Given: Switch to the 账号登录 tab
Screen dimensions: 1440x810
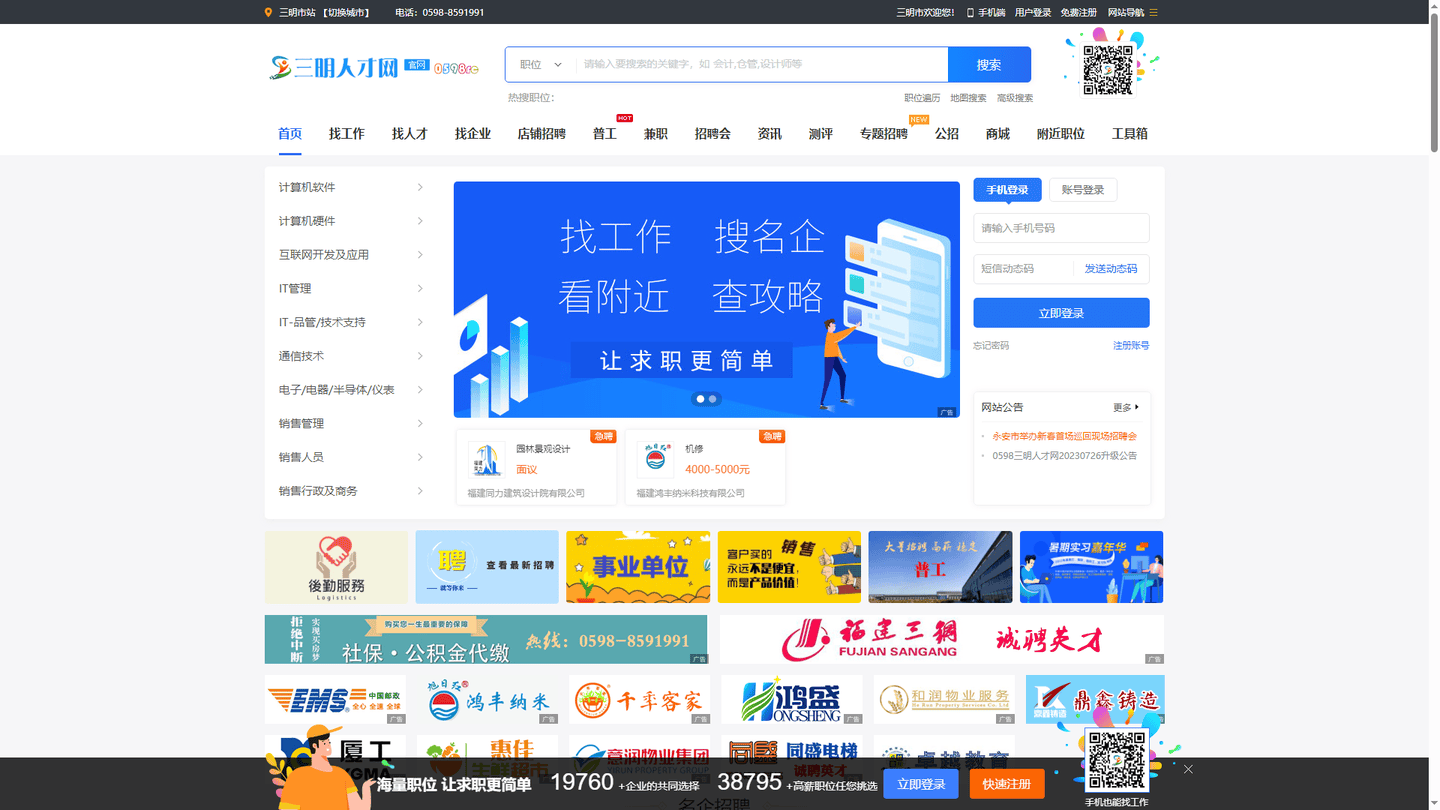Looking at the screenshot, I should (1083, 190).
